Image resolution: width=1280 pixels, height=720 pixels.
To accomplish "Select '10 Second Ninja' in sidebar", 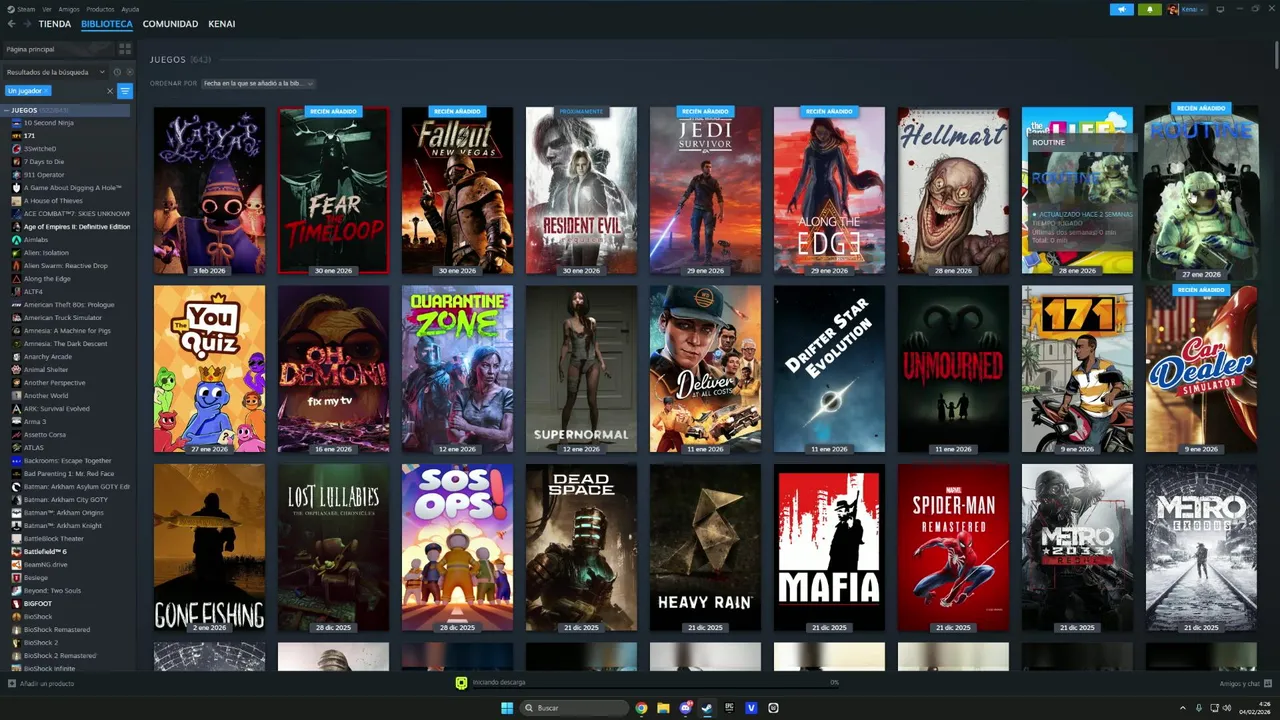I will pos(48,123).
